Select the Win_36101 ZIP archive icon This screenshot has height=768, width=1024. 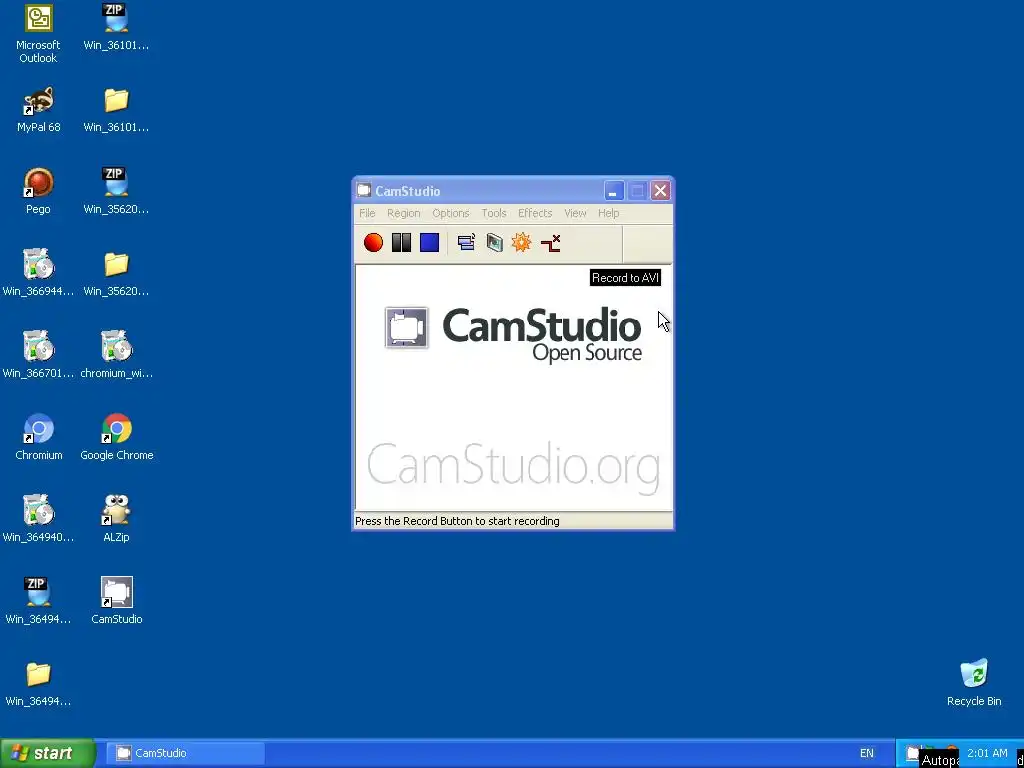tap(116, 27)
